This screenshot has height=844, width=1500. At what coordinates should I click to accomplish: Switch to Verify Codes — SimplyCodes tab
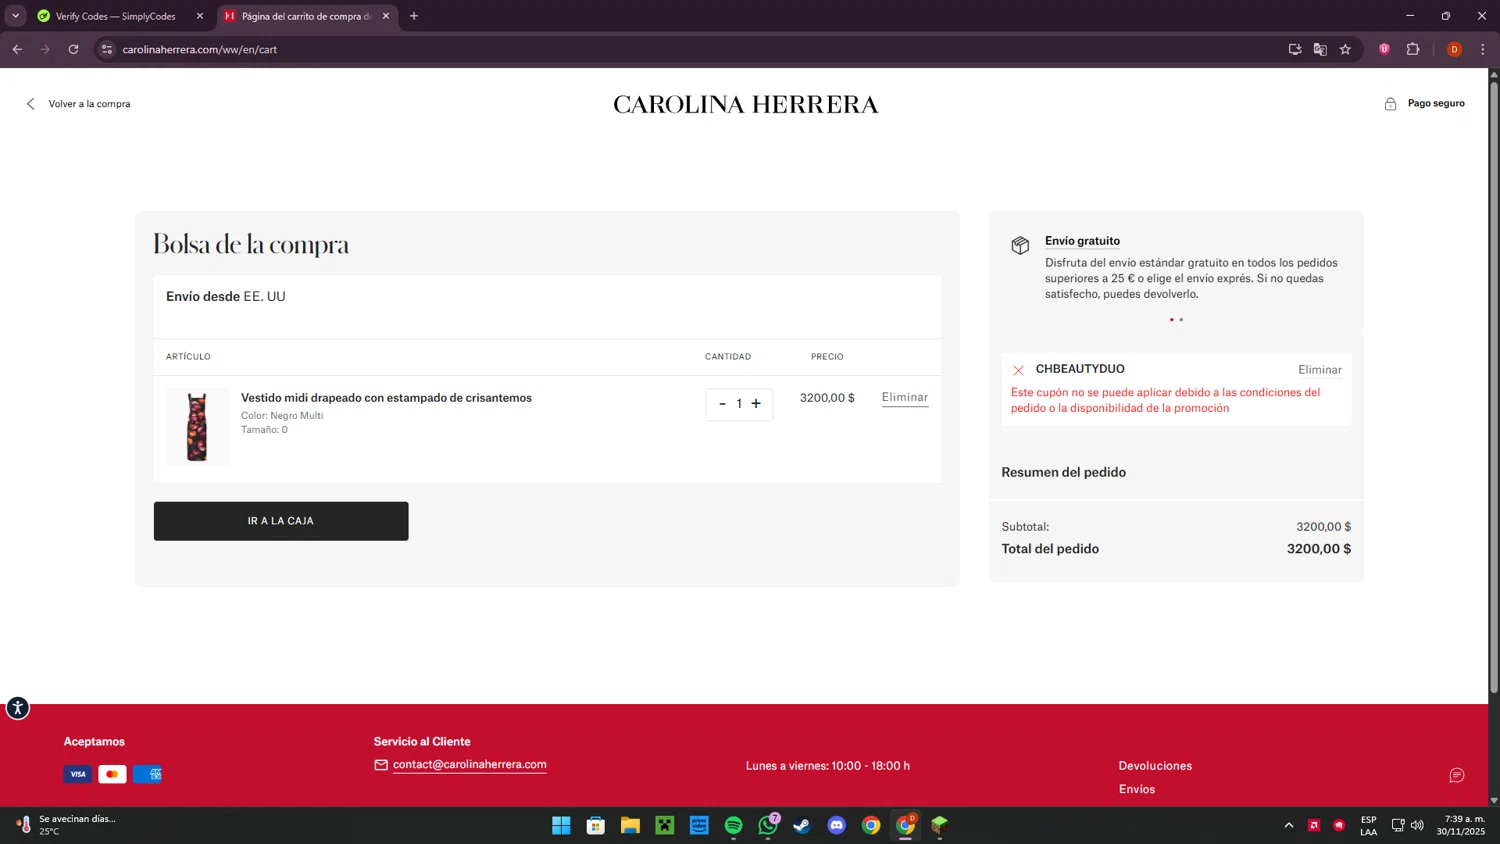115,16
